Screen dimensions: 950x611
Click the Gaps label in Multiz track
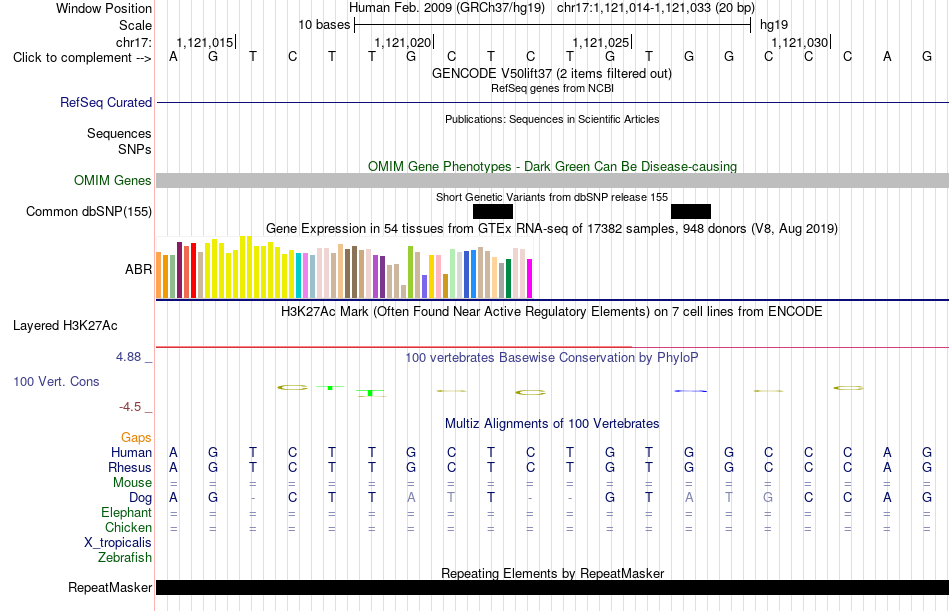pyautogui.click(x=136, y=438)
